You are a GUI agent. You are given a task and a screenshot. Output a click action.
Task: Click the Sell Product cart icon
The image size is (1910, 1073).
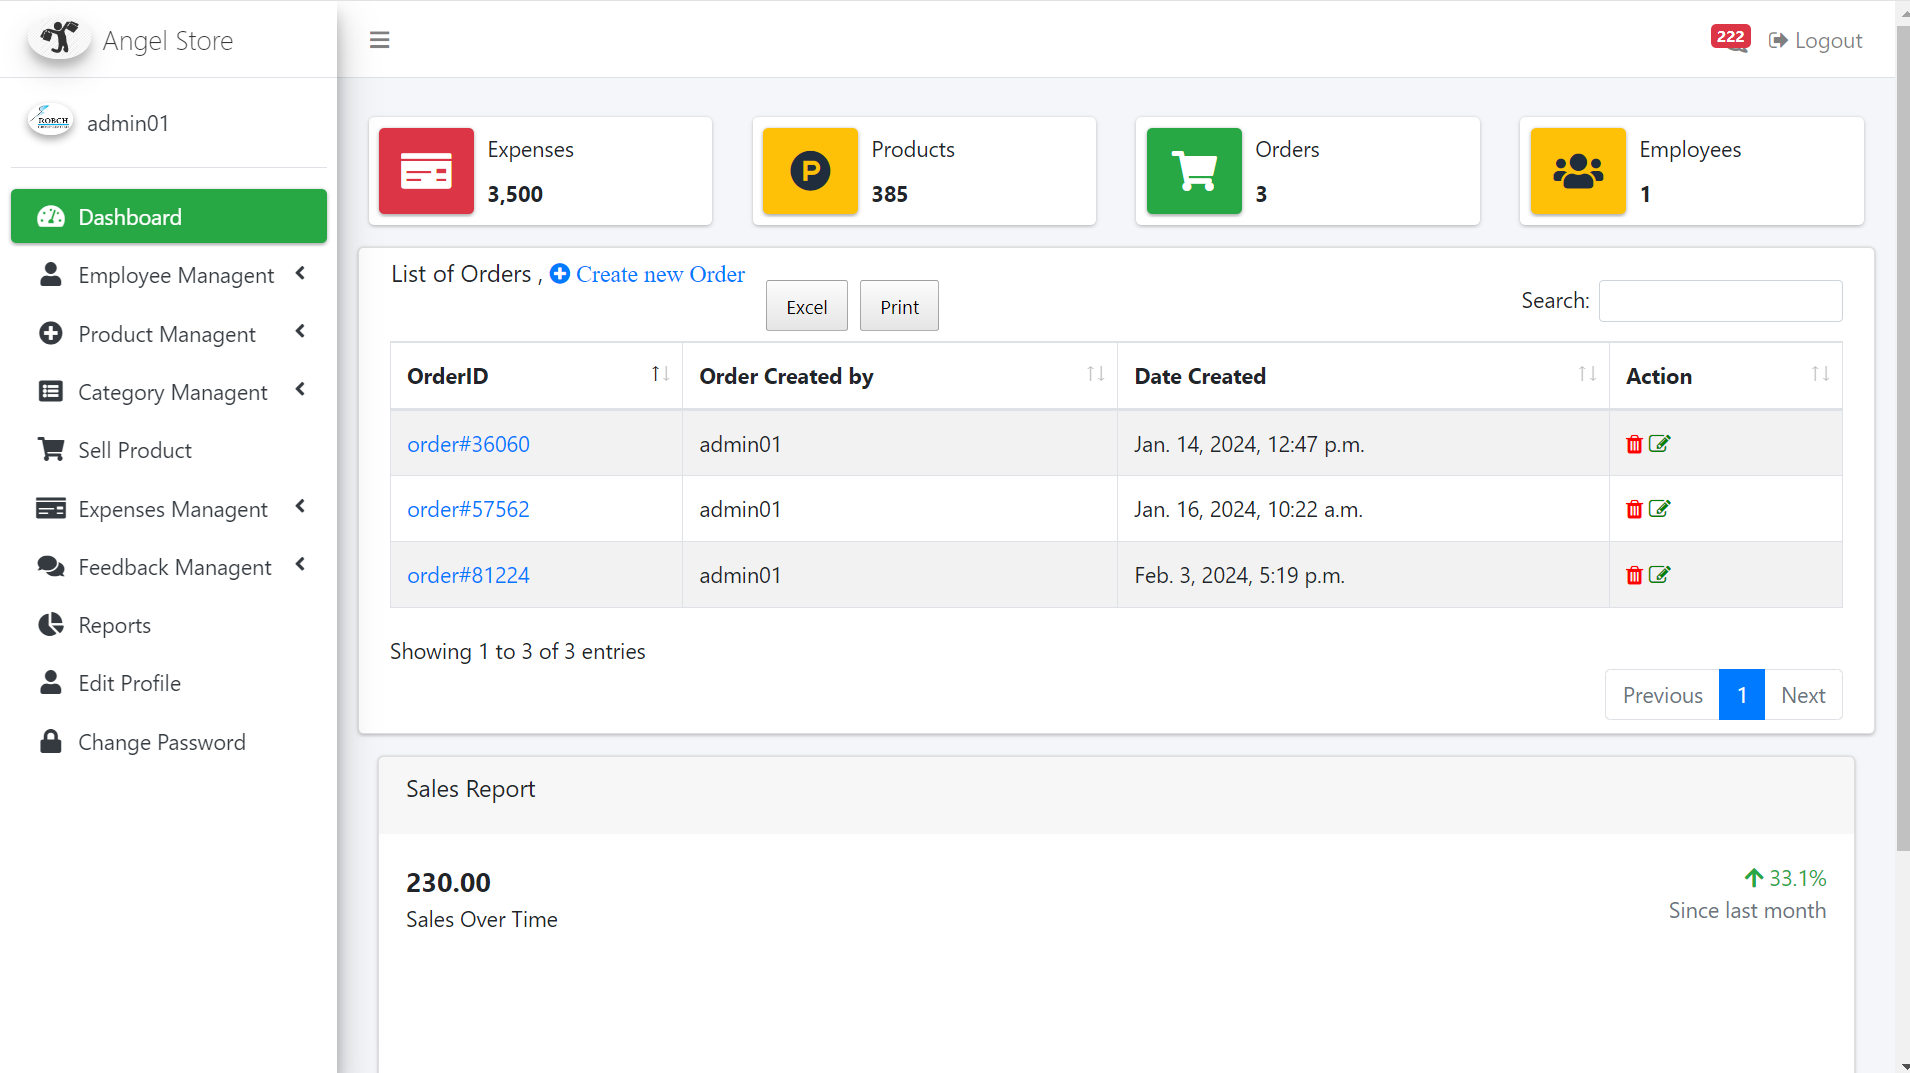[50, 449]
